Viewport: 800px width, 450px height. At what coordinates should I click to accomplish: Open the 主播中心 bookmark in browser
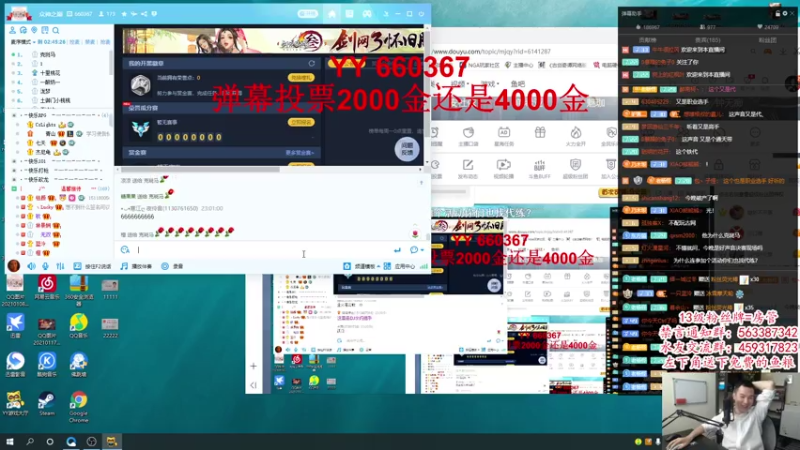pos(519,65)
